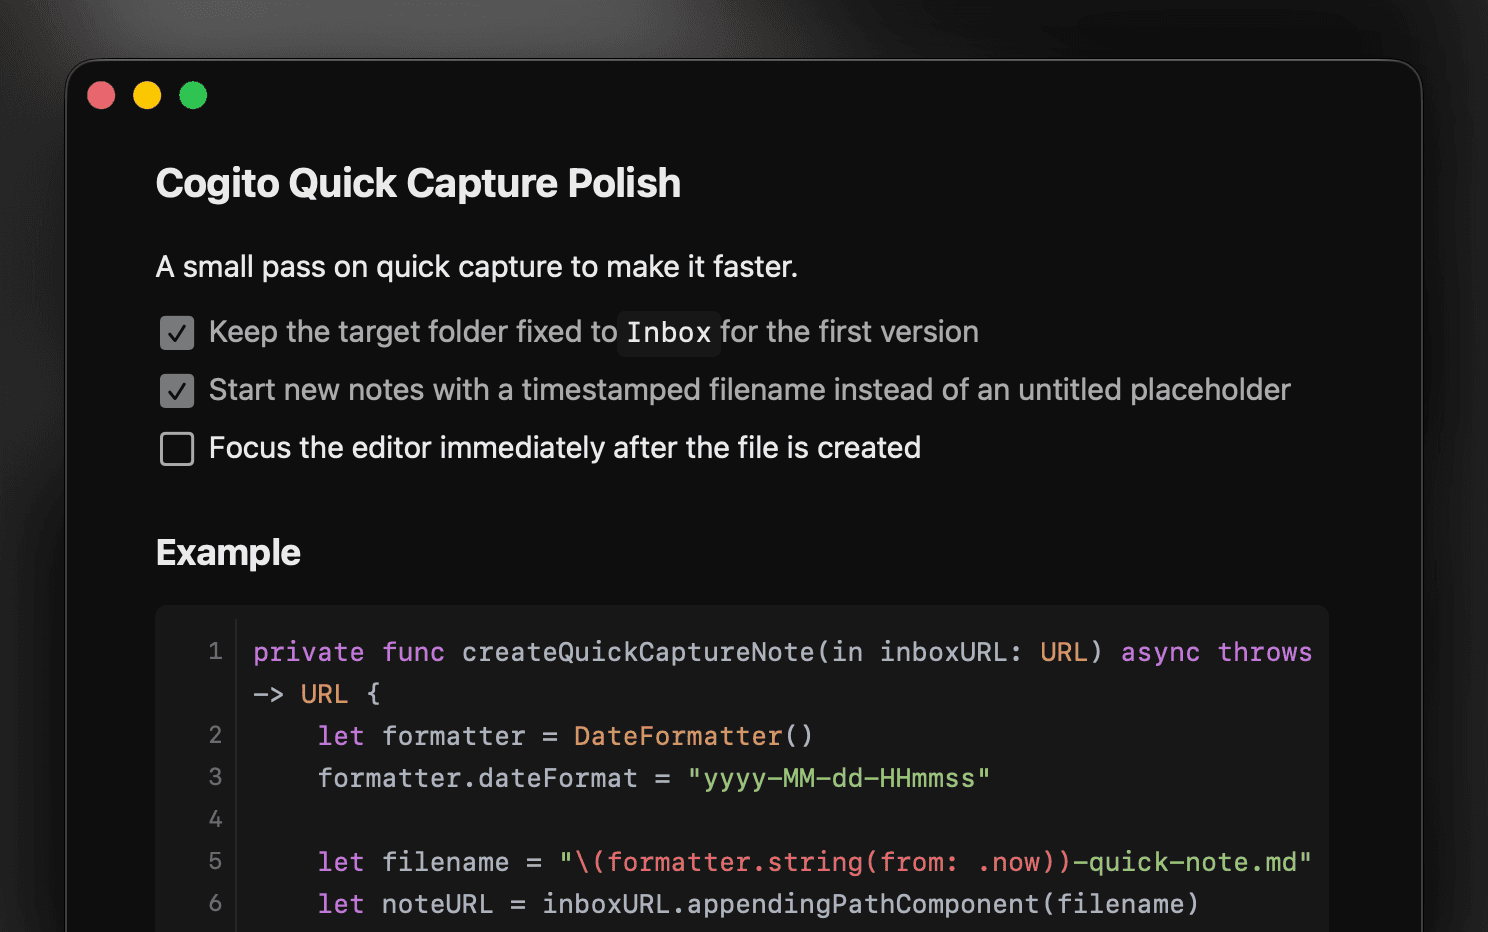The width and height of the screenshot is (1488, 932).
Task: Uncheck the Inbox target folder checkbox
Action: tap(177, 333)
